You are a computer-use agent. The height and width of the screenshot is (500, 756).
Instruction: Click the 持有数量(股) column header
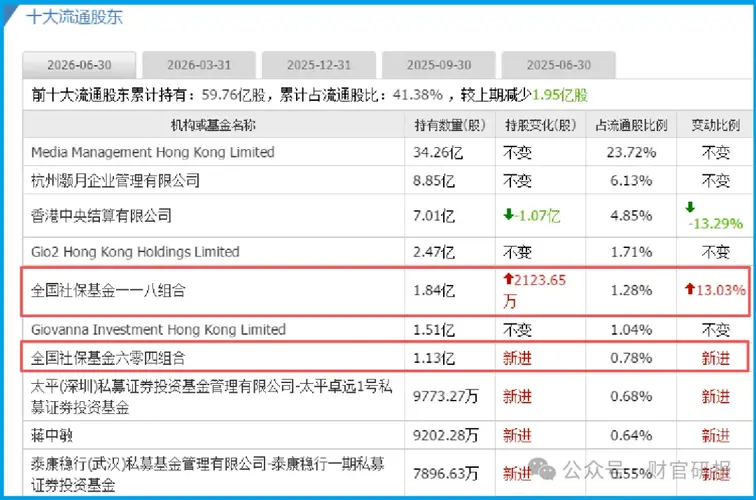450,125
